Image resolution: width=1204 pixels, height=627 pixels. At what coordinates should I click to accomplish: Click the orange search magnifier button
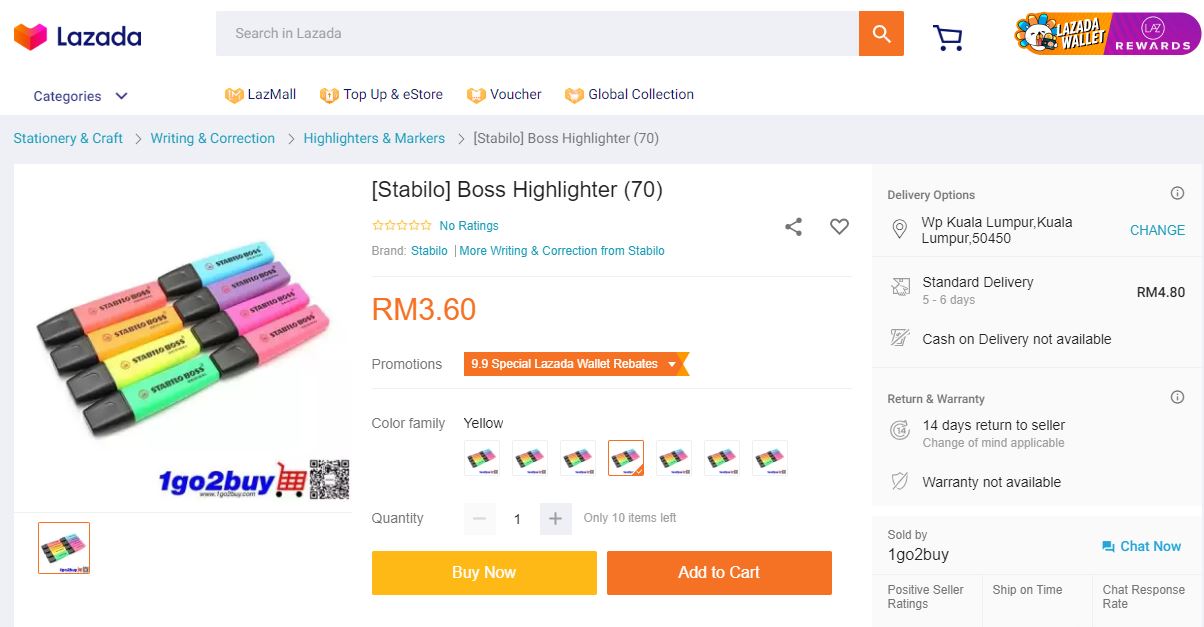[x=881, y=34]
